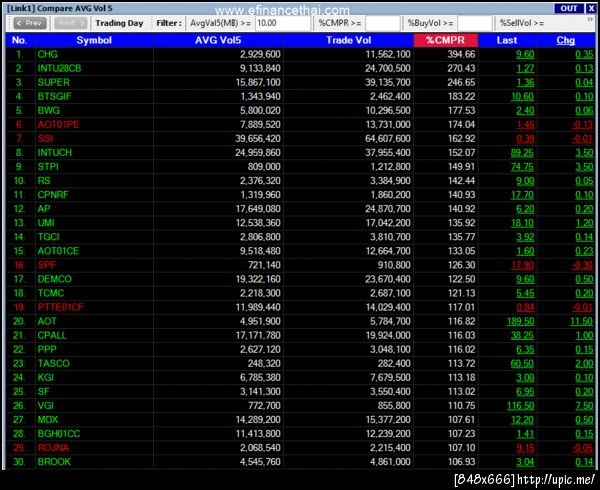Click the last price 189.50 for AOT
The width and height of the screenshot is (600, 490).
coord(520,322)
